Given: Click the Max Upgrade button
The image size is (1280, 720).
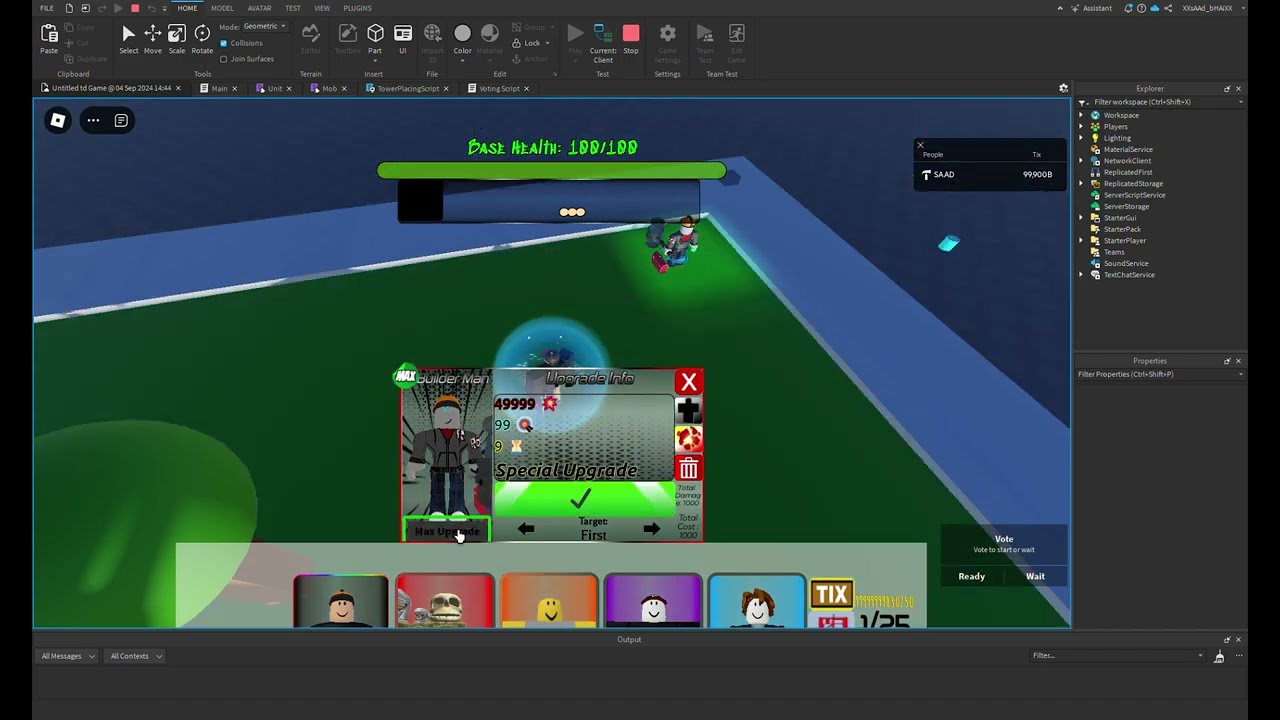Looking at the screenshot, I should 446,531.
